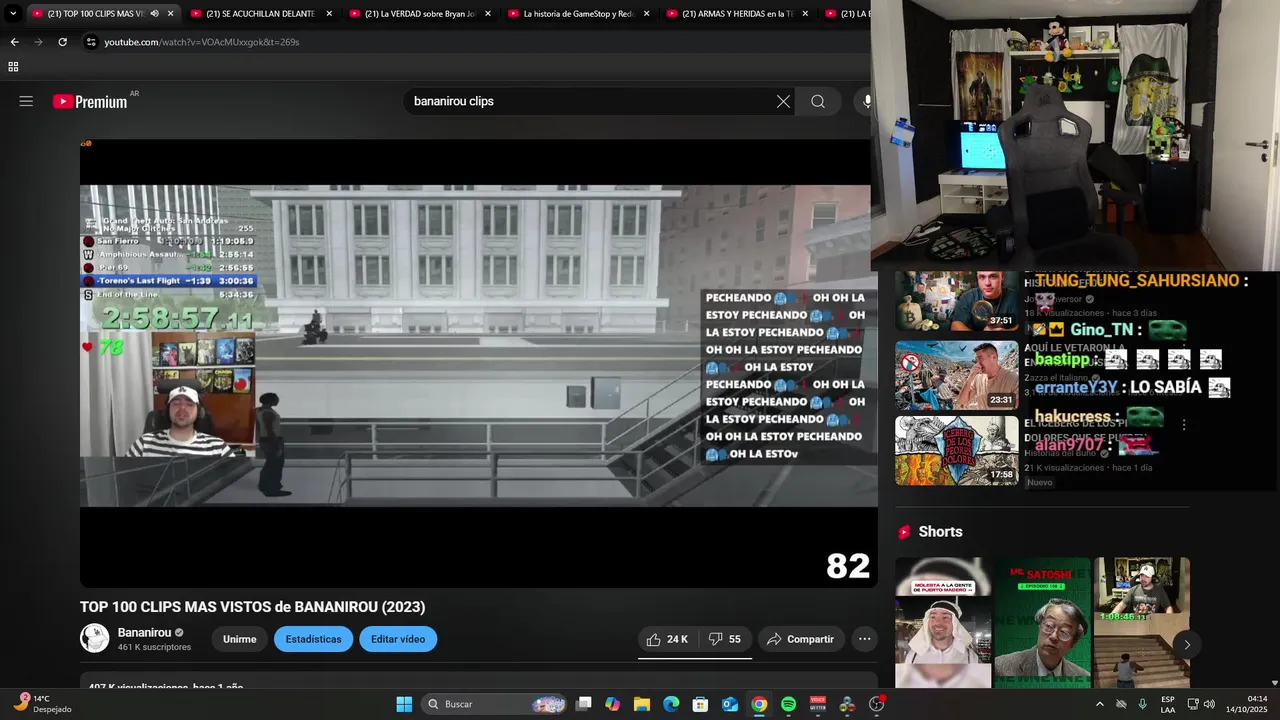Open File Explorer from taskbar
Image resolution: width=1280 pixels, height=720 pixels.
642,704
